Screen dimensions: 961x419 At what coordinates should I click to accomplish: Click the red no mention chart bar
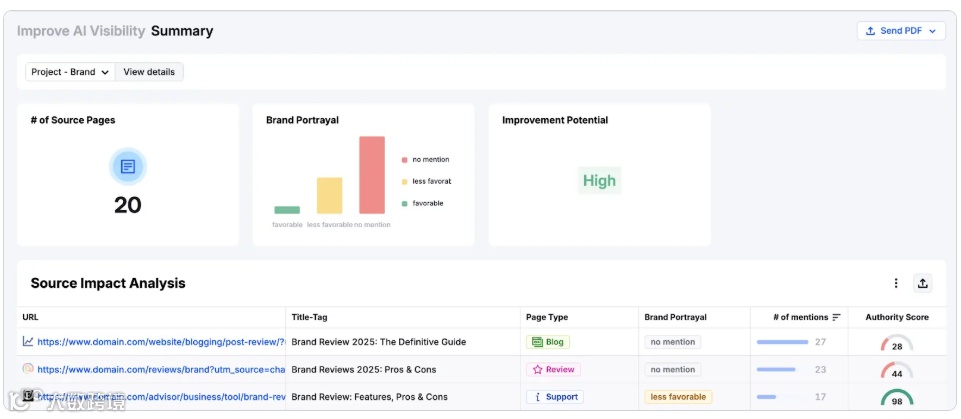tap(372, 175)
